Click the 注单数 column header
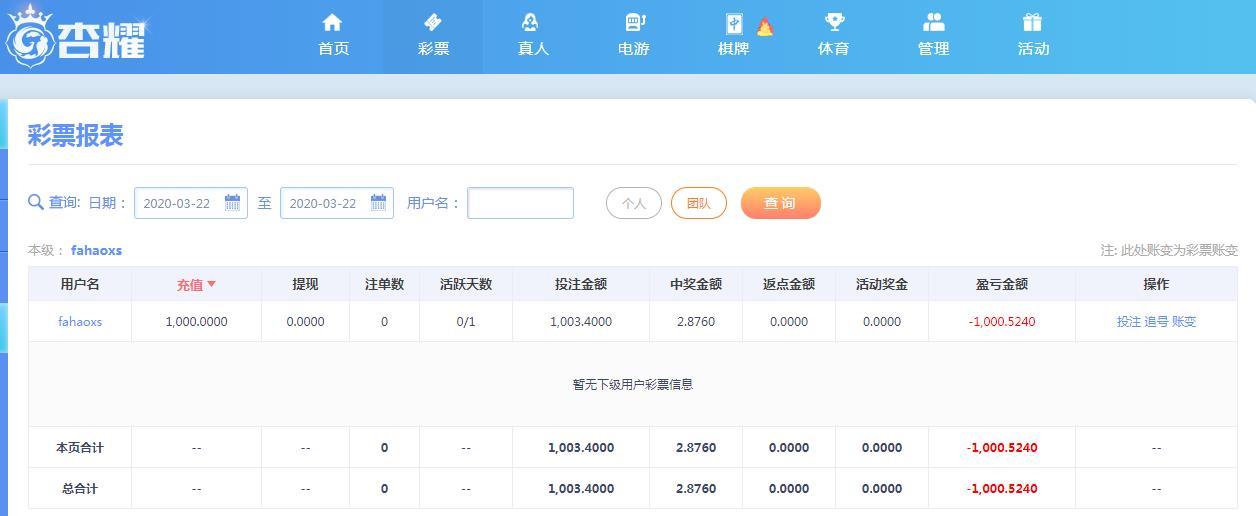1256x516 pixels. [x=384, y=284]
